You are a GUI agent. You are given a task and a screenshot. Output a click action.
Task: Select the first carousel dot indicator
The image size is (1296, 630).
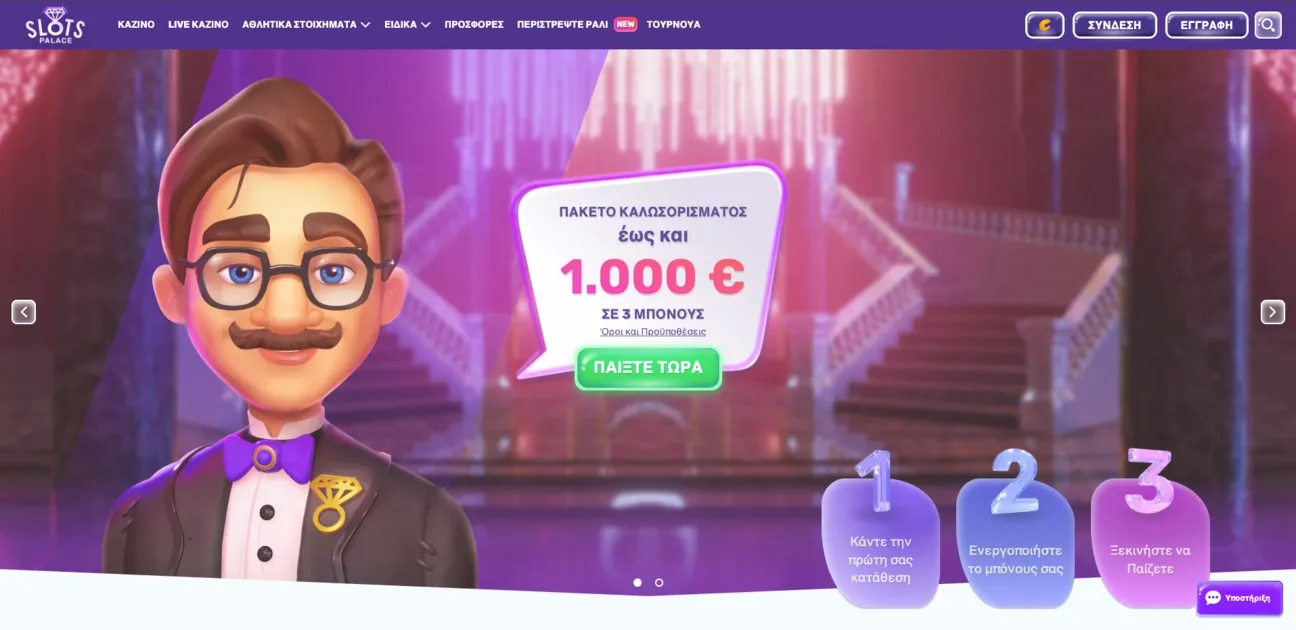637,582
